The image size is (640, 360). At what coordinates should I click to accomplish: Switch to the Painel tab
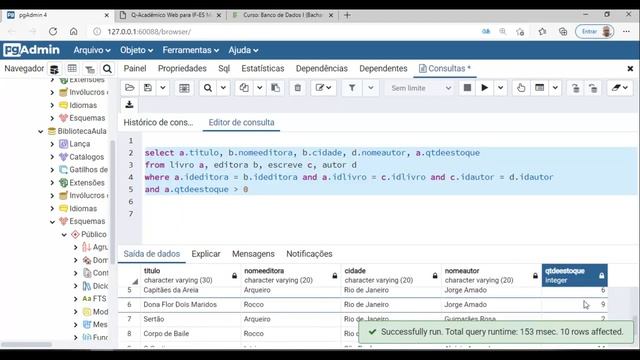coord(135,69)
